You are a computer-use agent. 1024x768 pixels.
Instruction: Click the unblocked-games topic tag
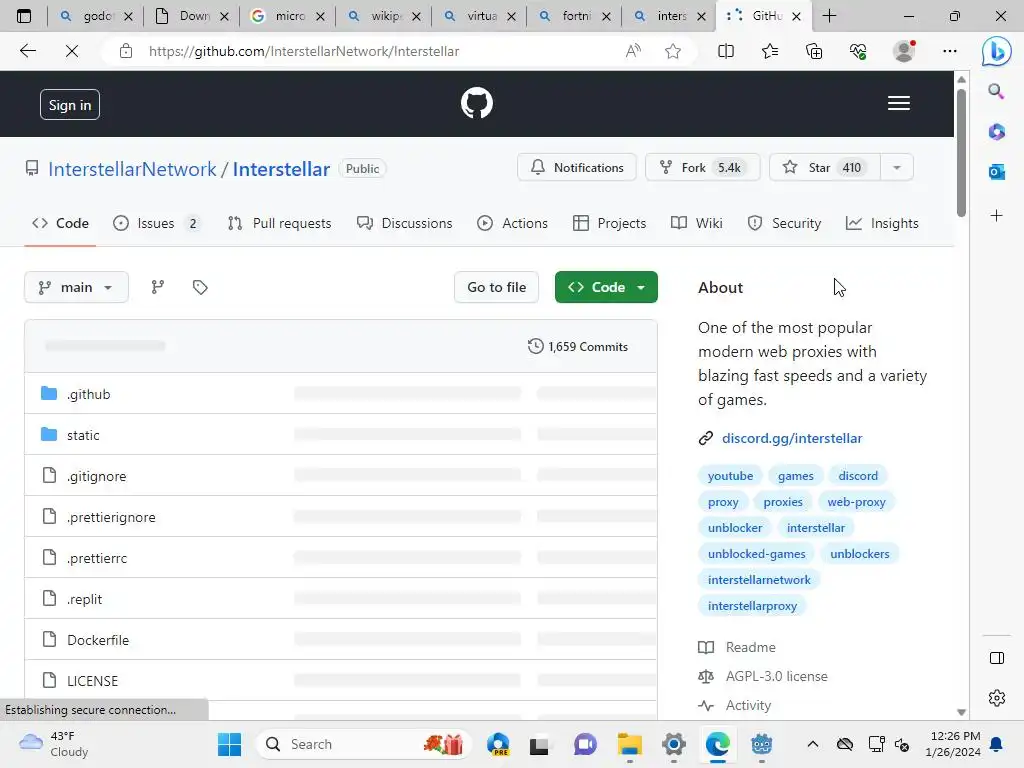pos(756,554)
